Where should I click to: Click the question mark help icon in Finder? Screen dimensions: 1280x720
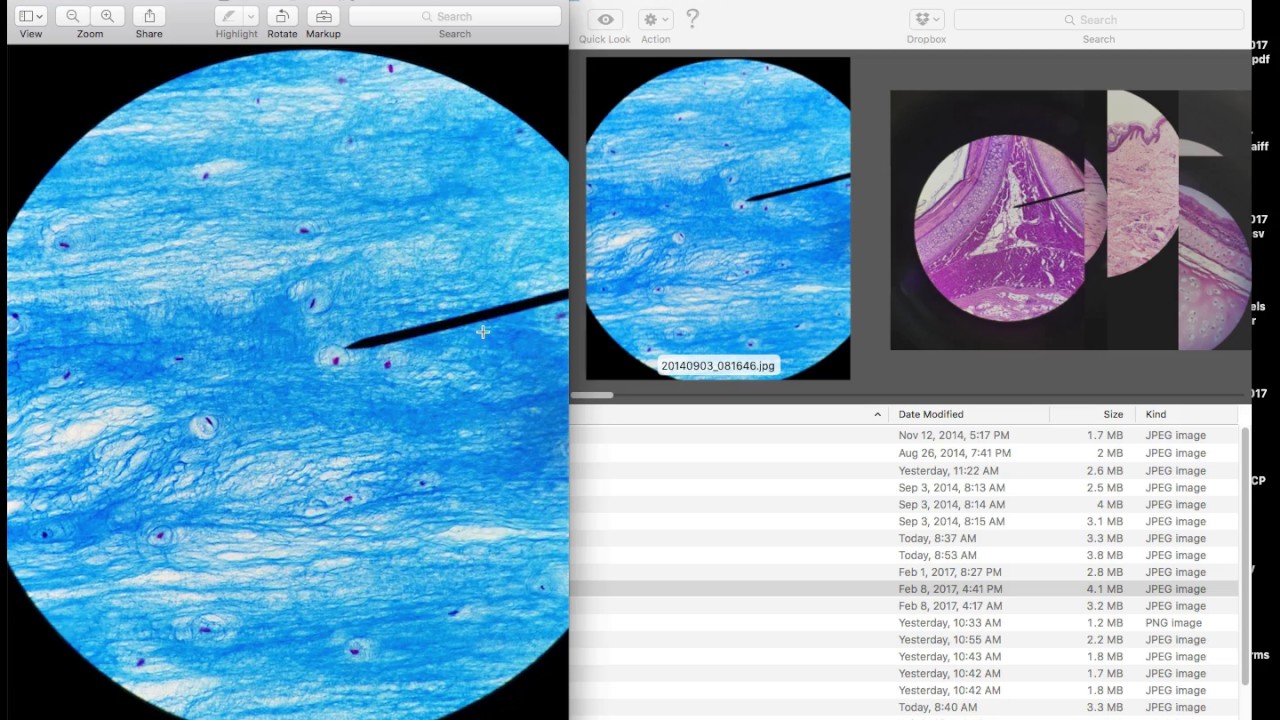[x=692, y=19]
